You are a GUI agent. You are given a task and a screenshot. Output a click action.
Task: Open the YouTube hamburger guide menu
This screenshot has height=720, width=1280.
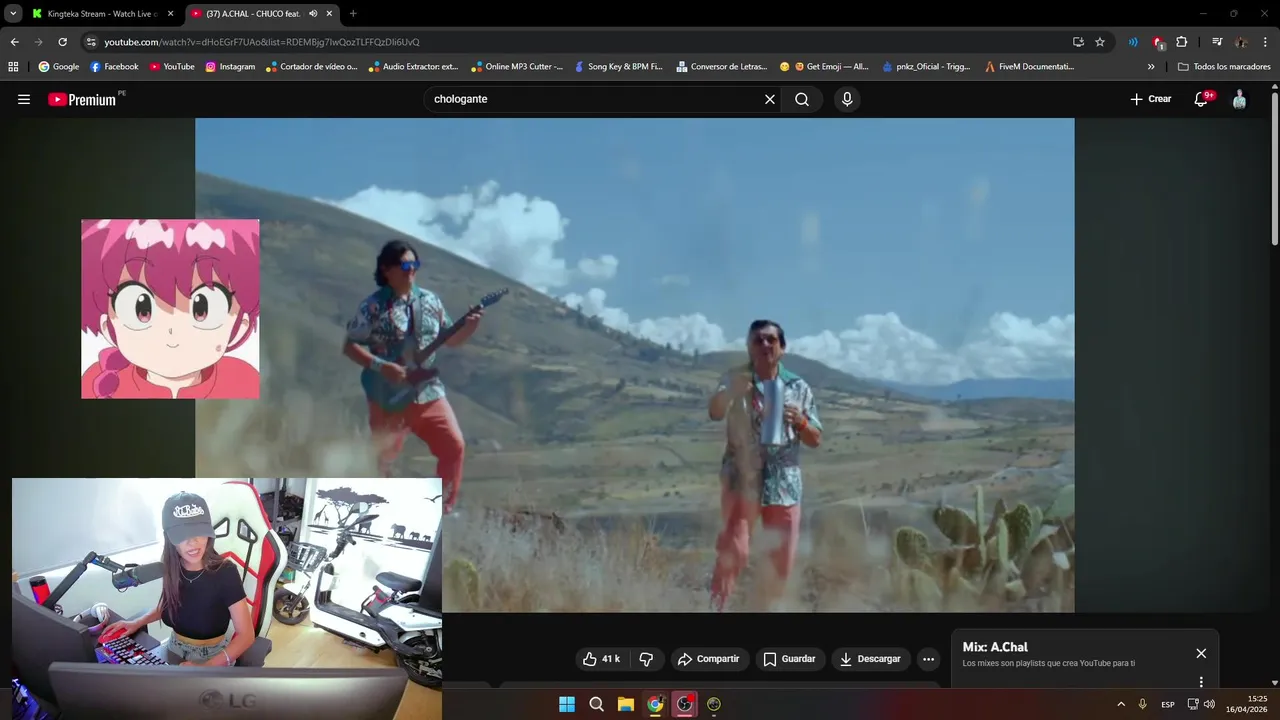(x=24, y=99)
